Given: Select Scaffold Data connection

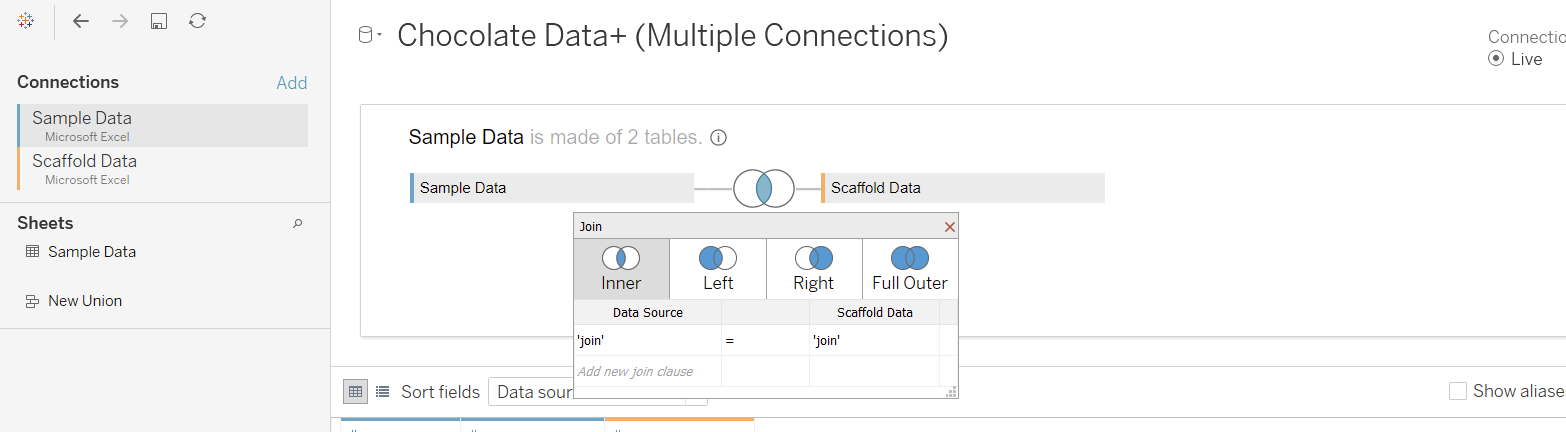Looking at the screenshot, I should coord(84,161).
